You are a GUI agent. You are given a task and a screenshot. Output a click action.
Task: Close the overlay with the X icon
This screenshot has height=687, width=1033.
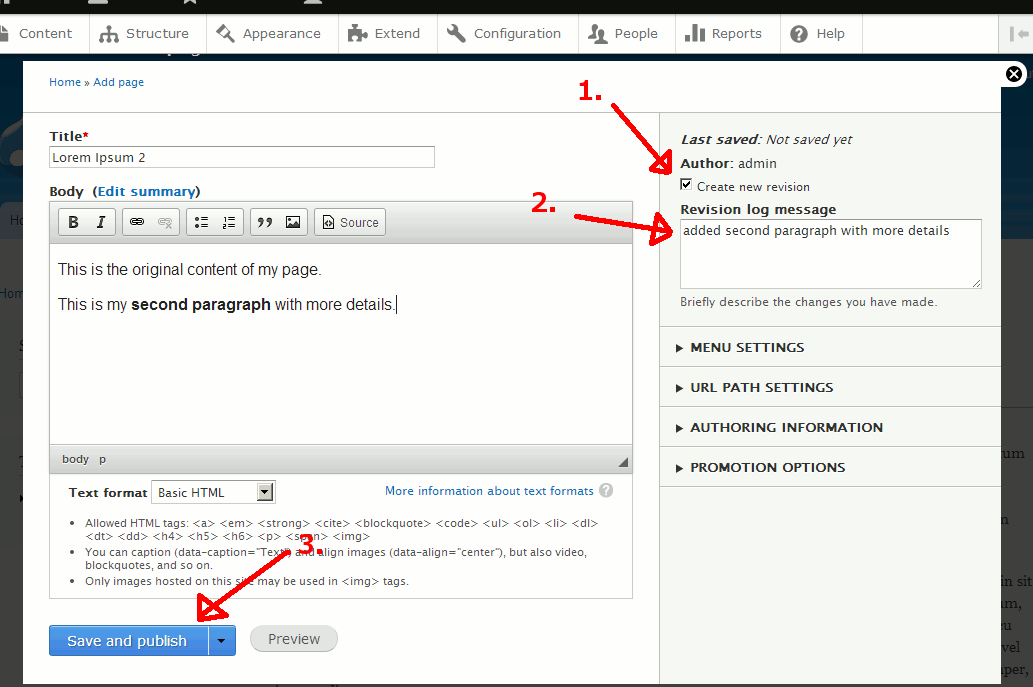pyautogui.click(x=1014, y=74)
